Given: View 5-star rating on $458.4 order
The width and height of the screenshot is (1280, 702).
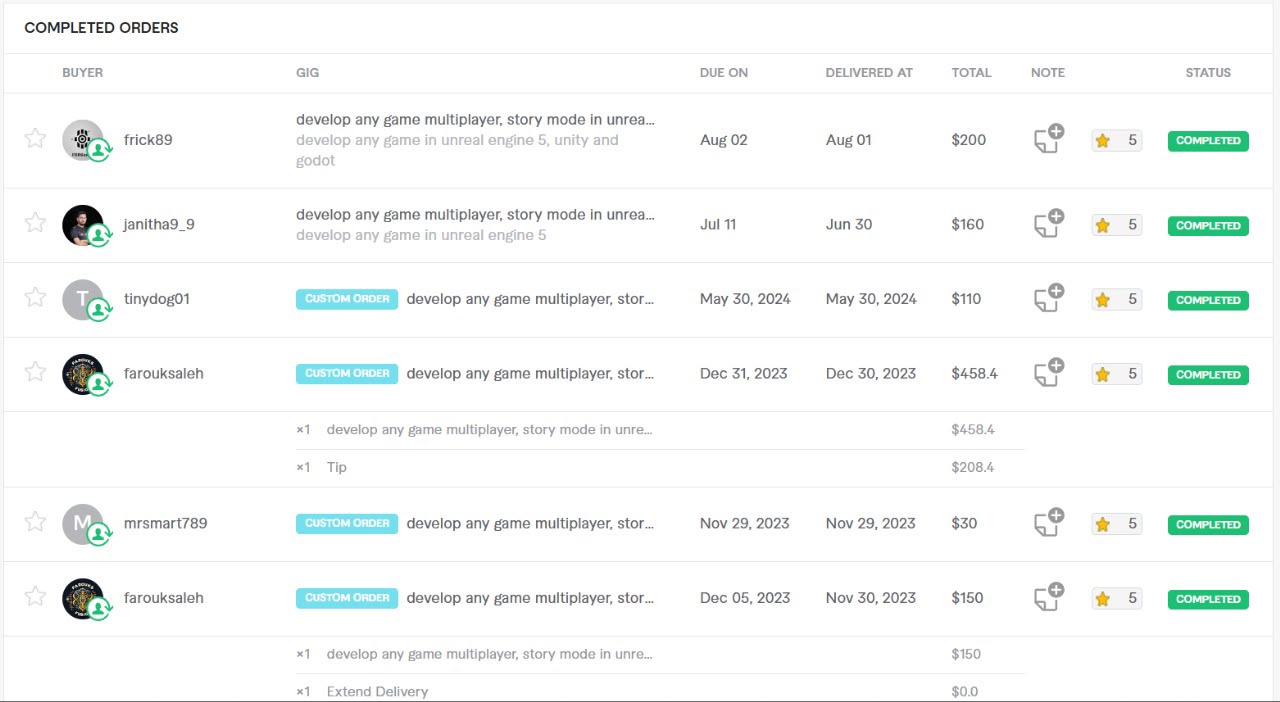Looking at the screenshot, I should click(1116, 374).
